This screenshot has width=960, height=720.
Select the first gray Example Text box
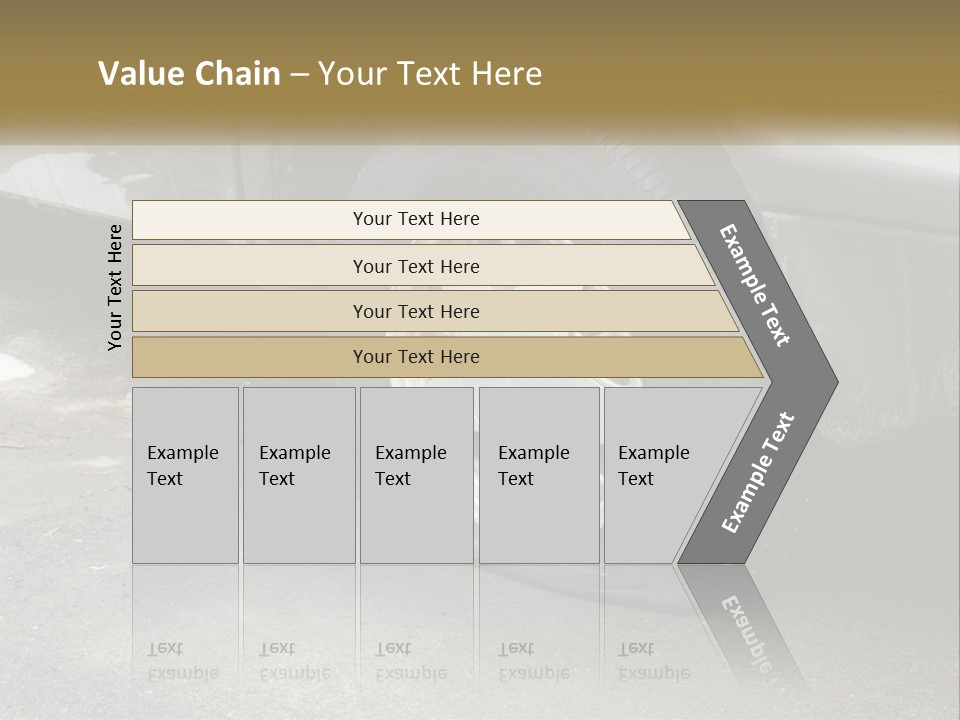(x=186, y=475)
